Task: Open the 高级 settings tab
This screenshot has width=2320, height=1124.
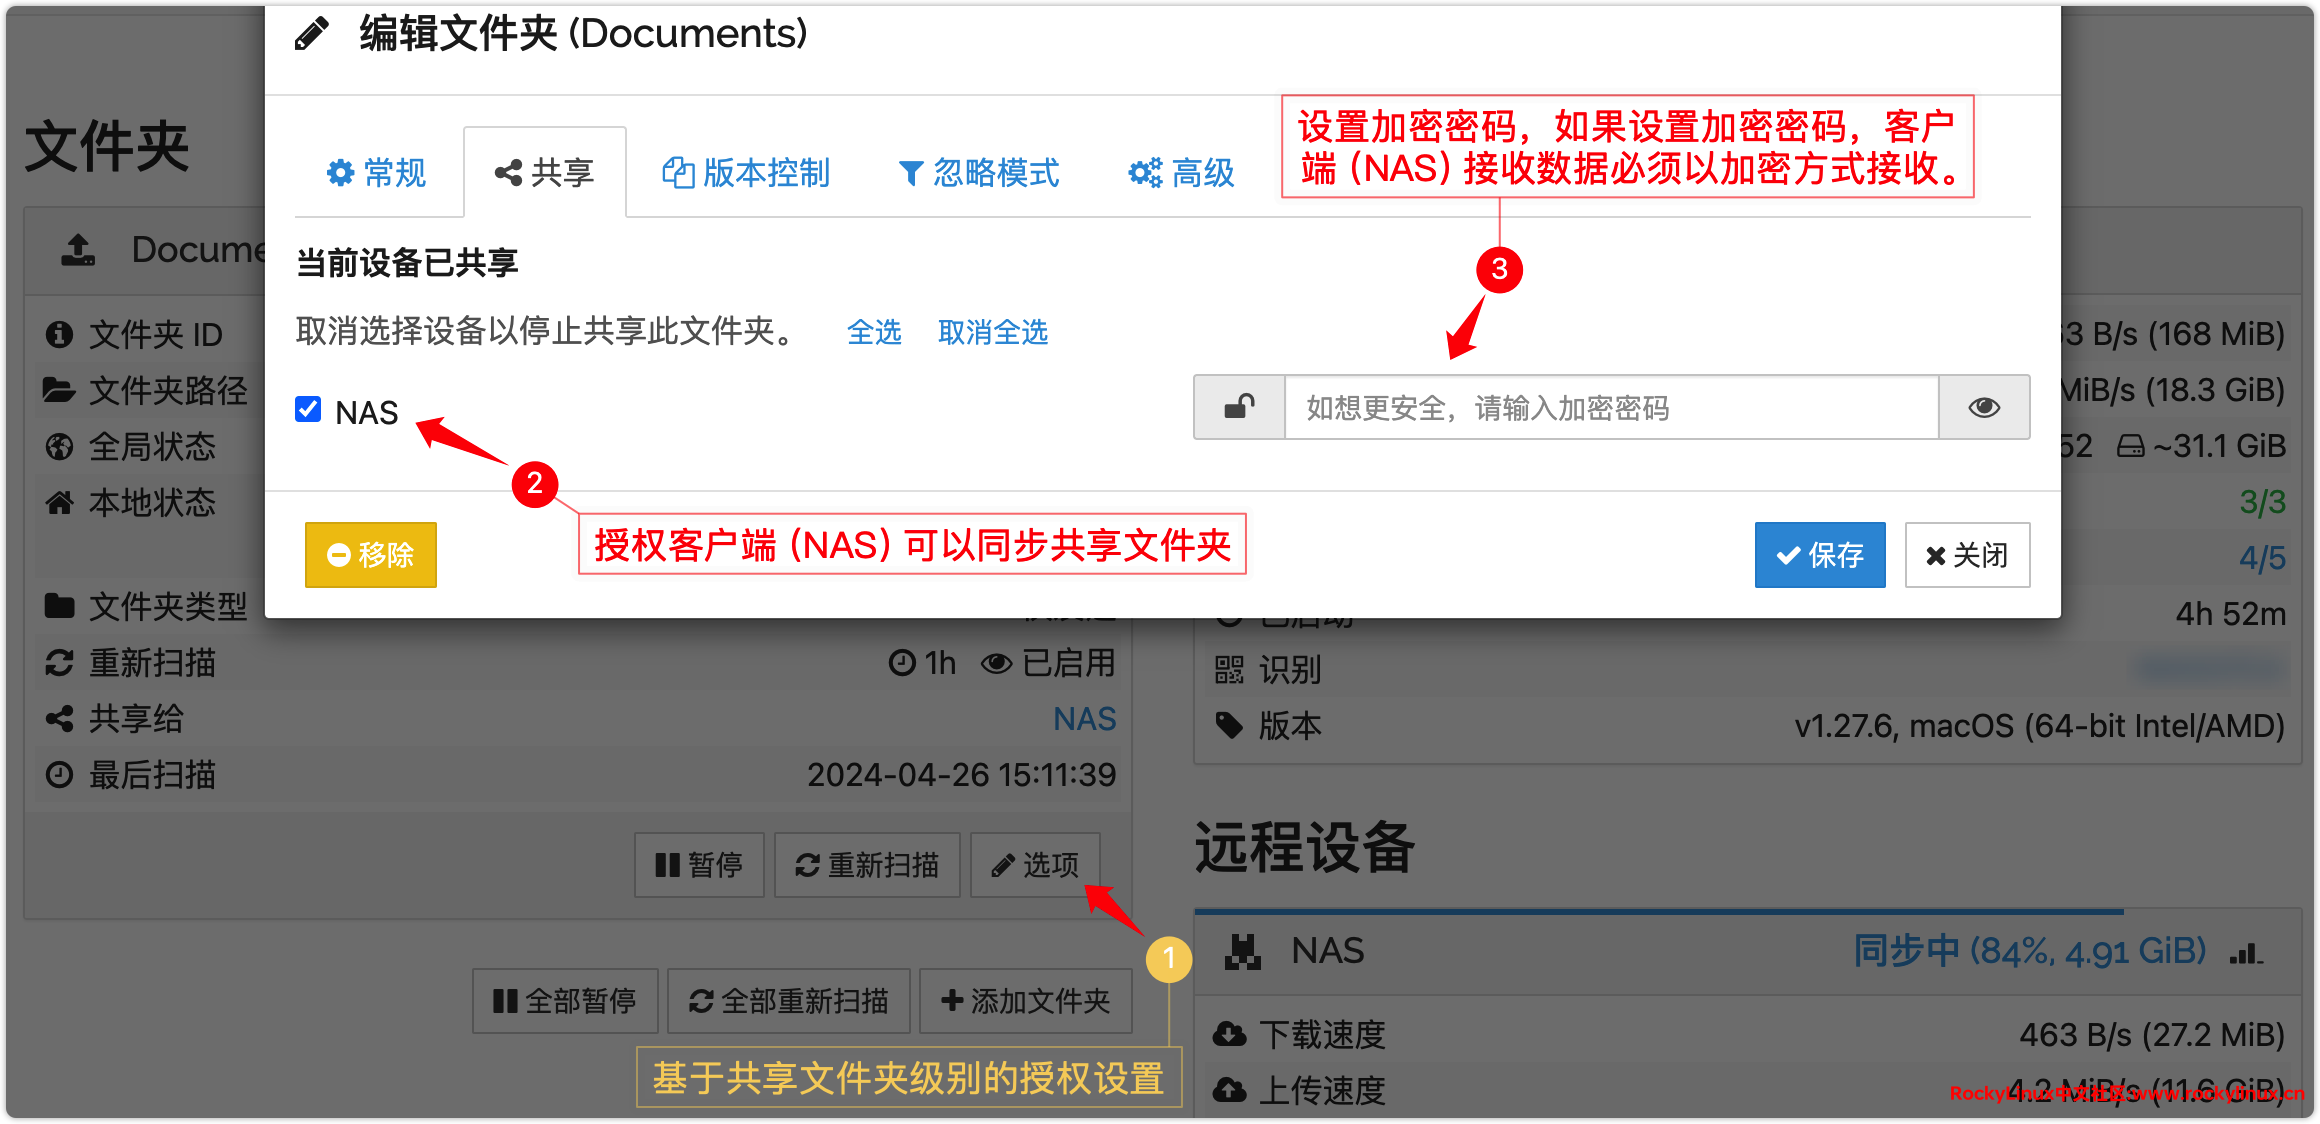Action: [x=1182, y=173]
